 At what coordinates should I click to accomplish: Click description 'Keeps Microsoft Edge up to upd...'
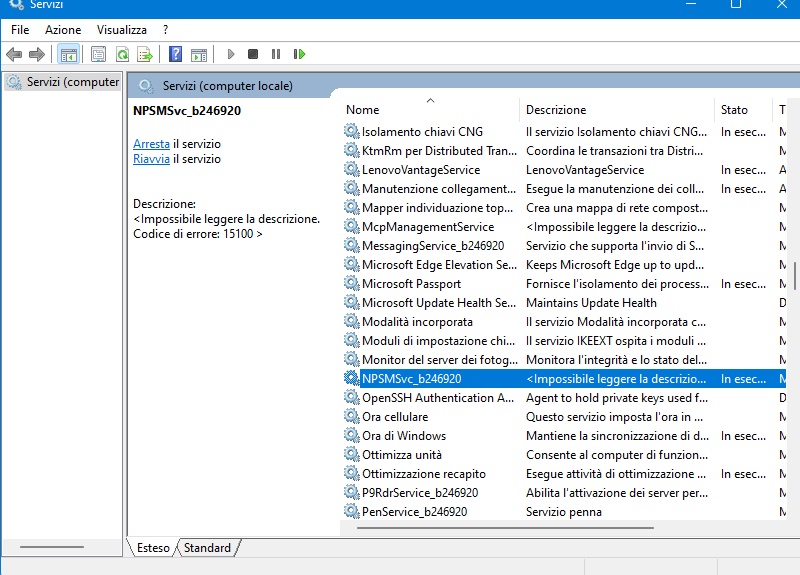click(x=615, y=264)
